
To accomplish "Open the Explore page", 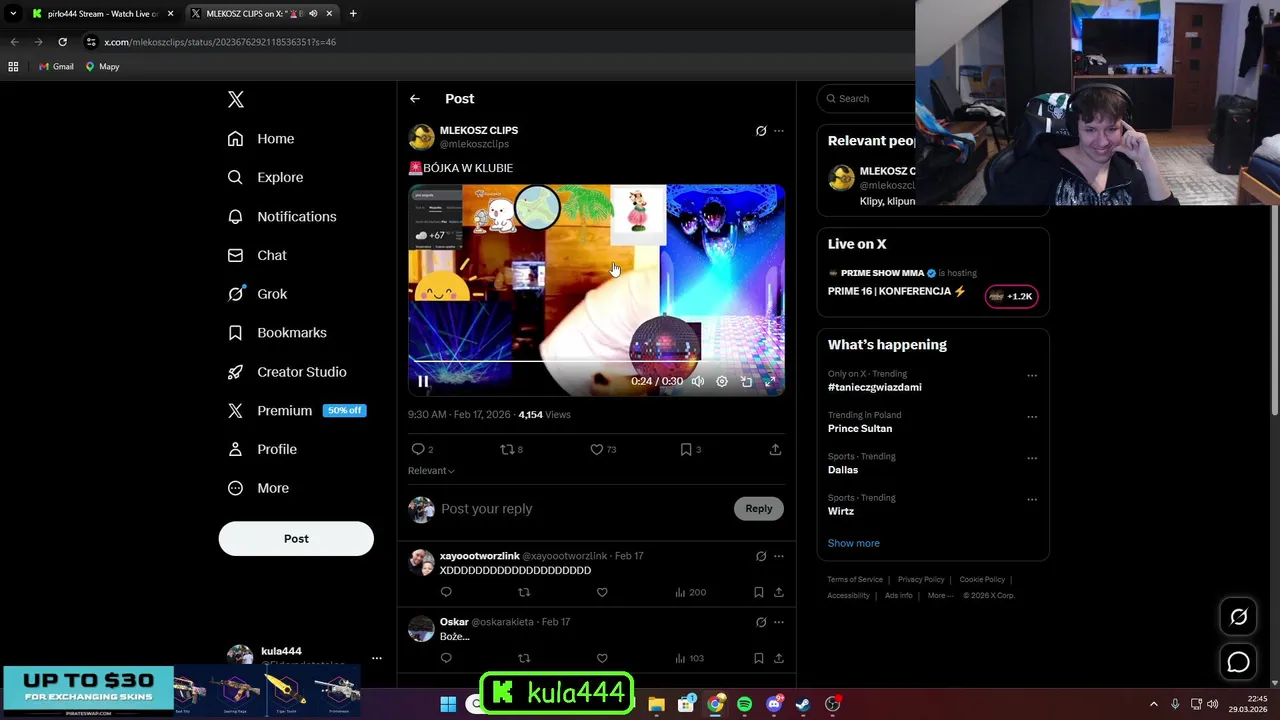I will 265,177.
